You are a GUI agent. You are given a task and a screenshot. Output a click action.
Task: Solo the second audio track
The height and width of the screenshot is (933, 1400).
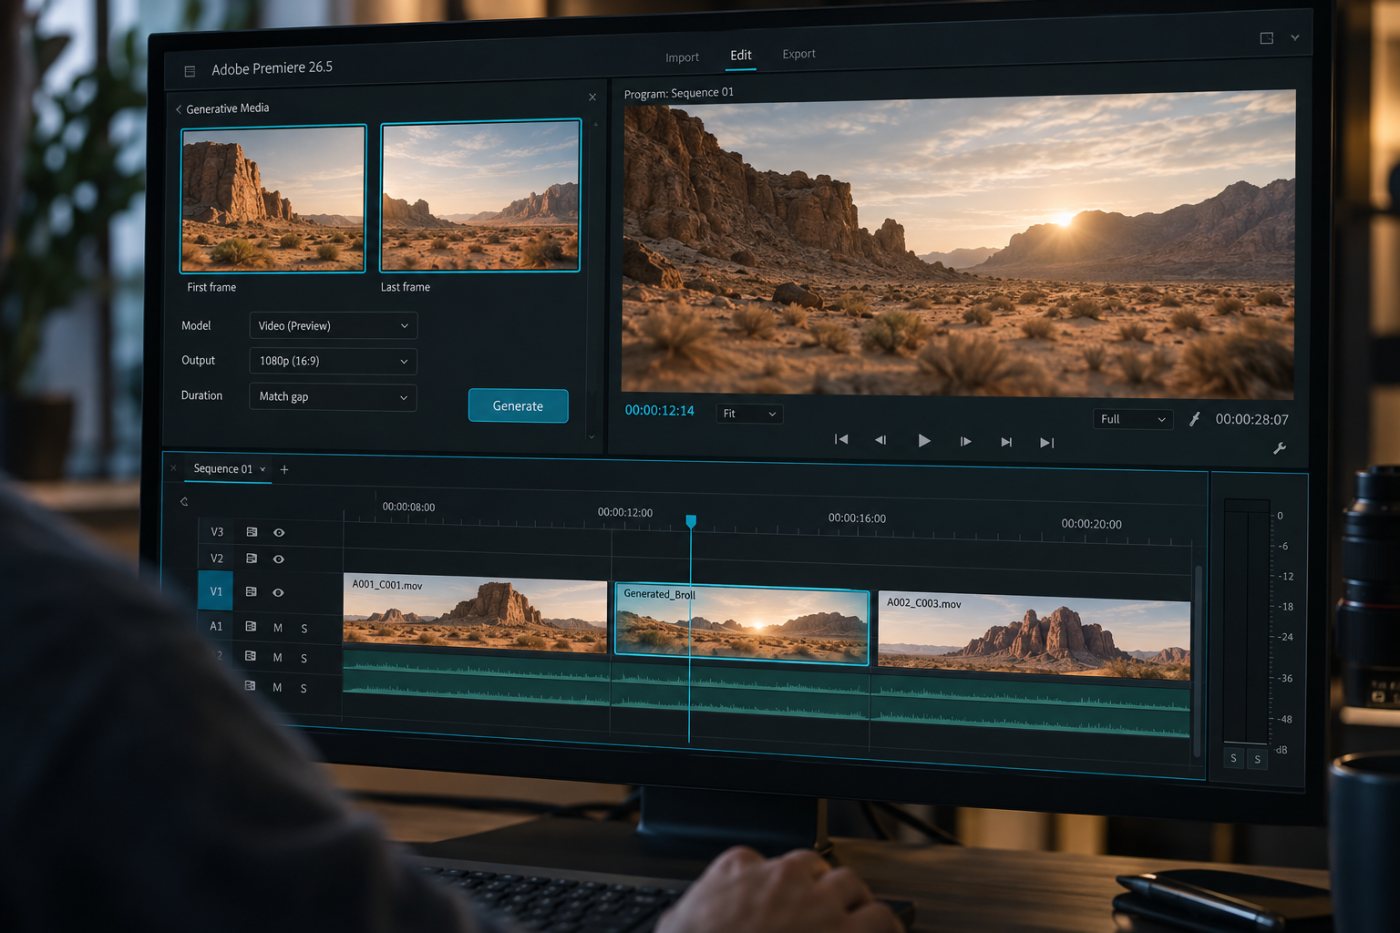coord(304,659)
